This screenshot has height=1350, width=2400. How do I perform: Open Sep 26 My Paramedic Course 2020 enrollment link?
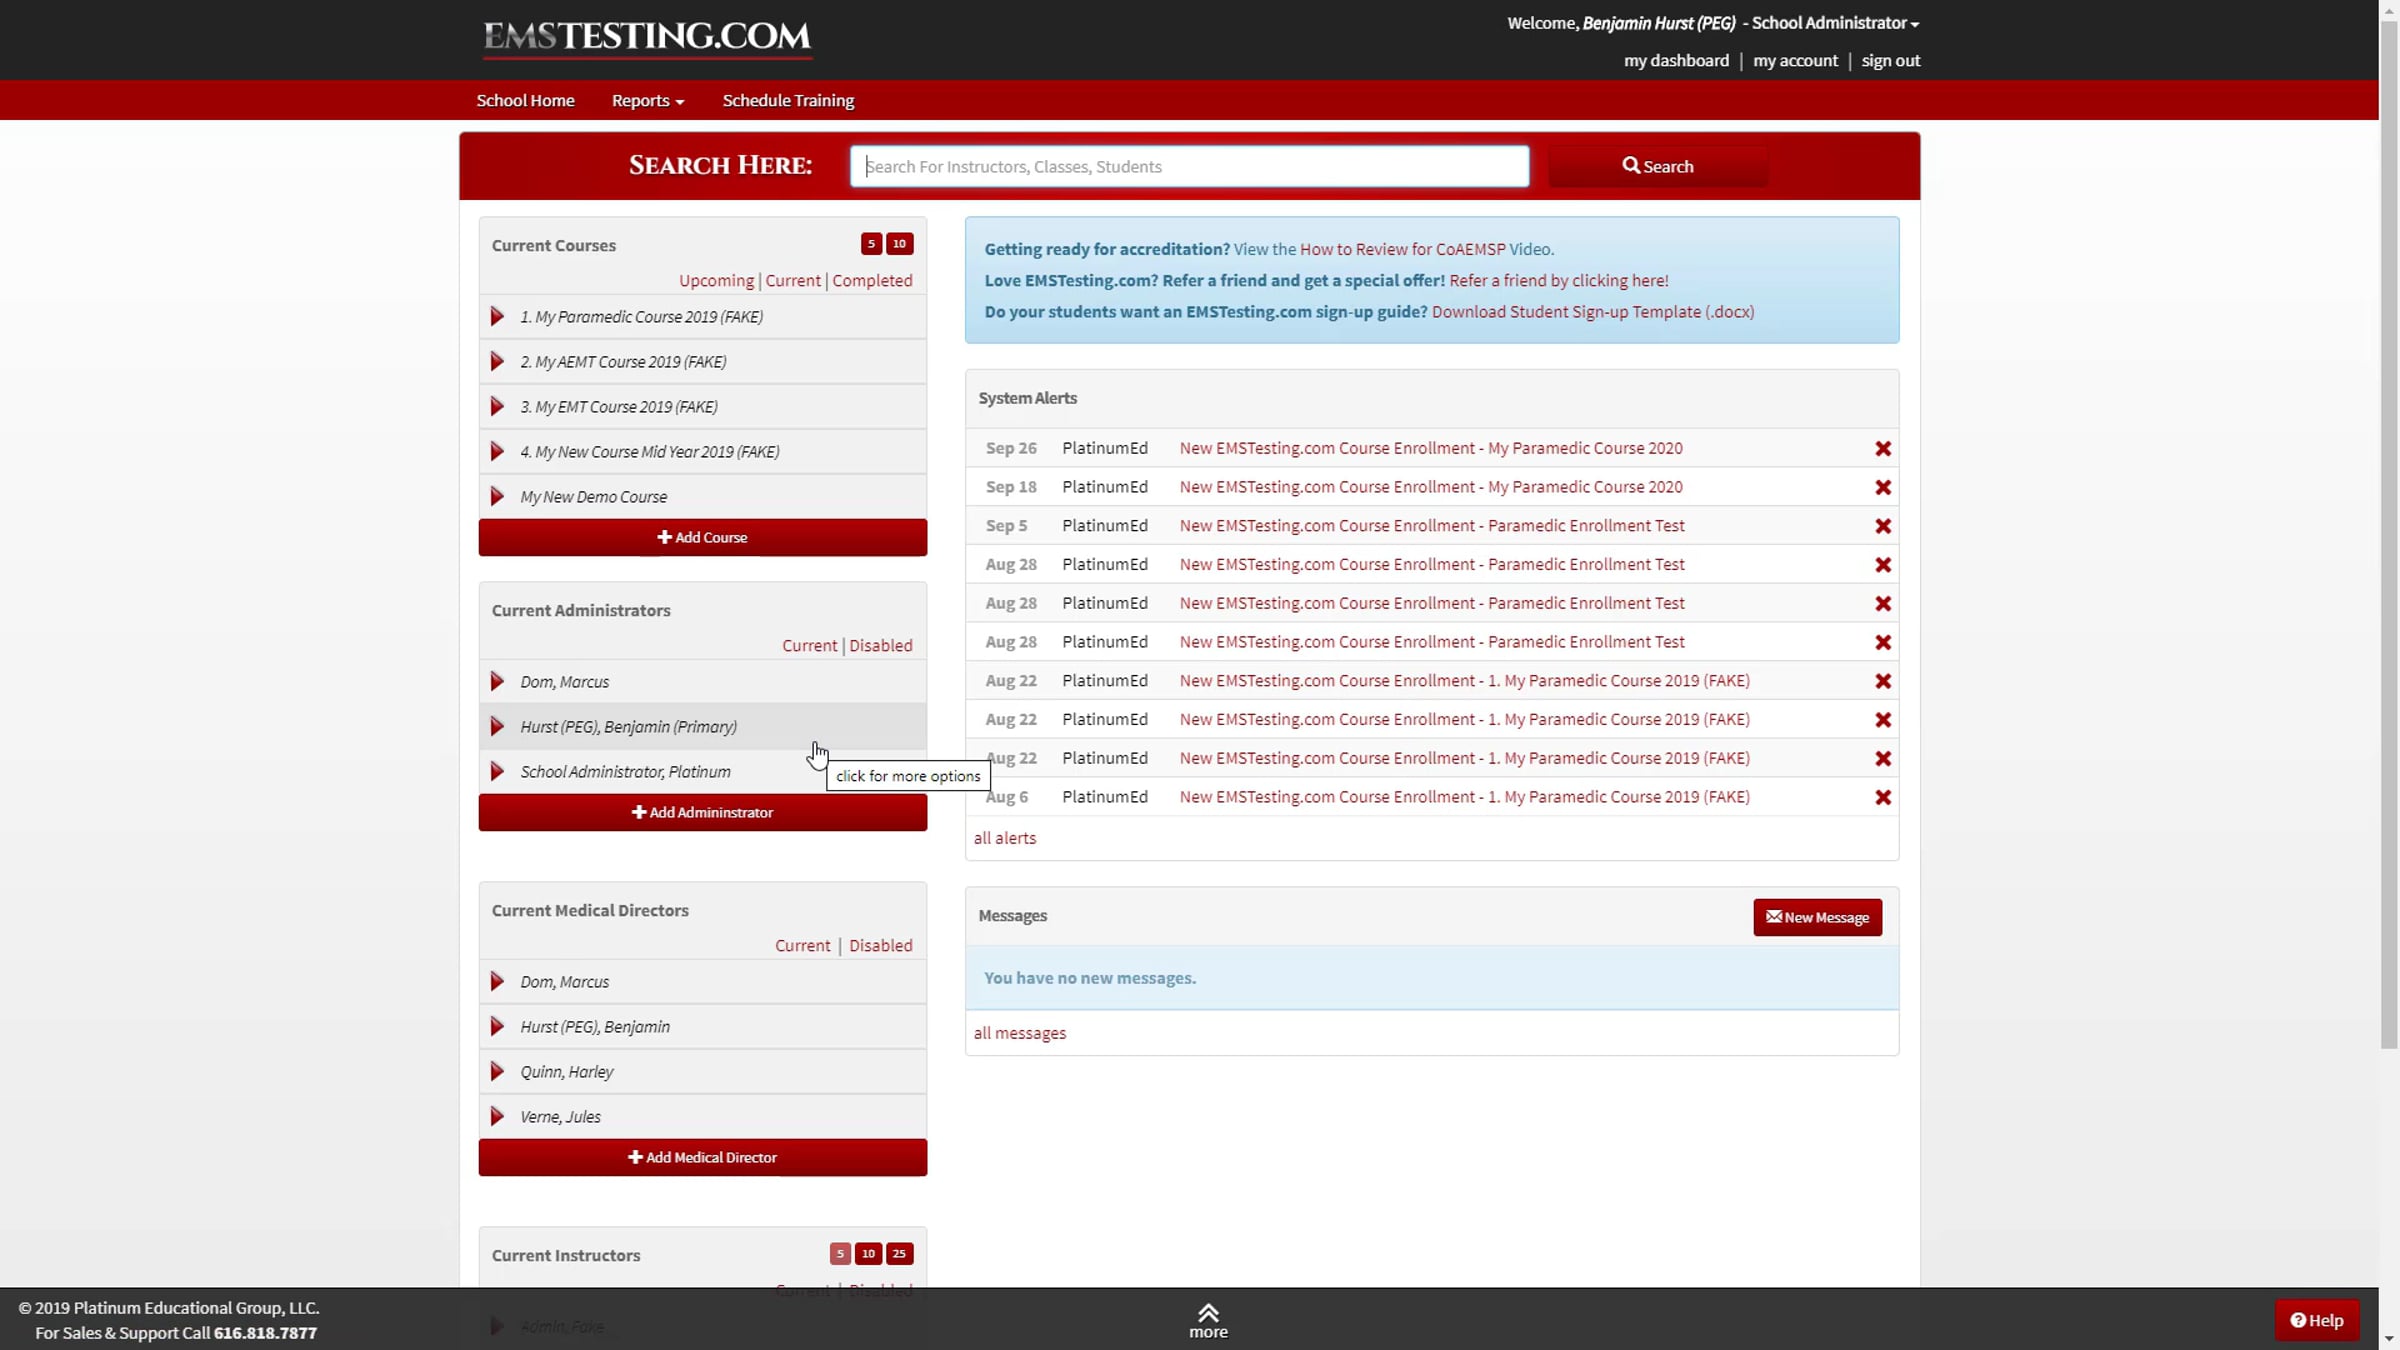tap(1430, 448)
